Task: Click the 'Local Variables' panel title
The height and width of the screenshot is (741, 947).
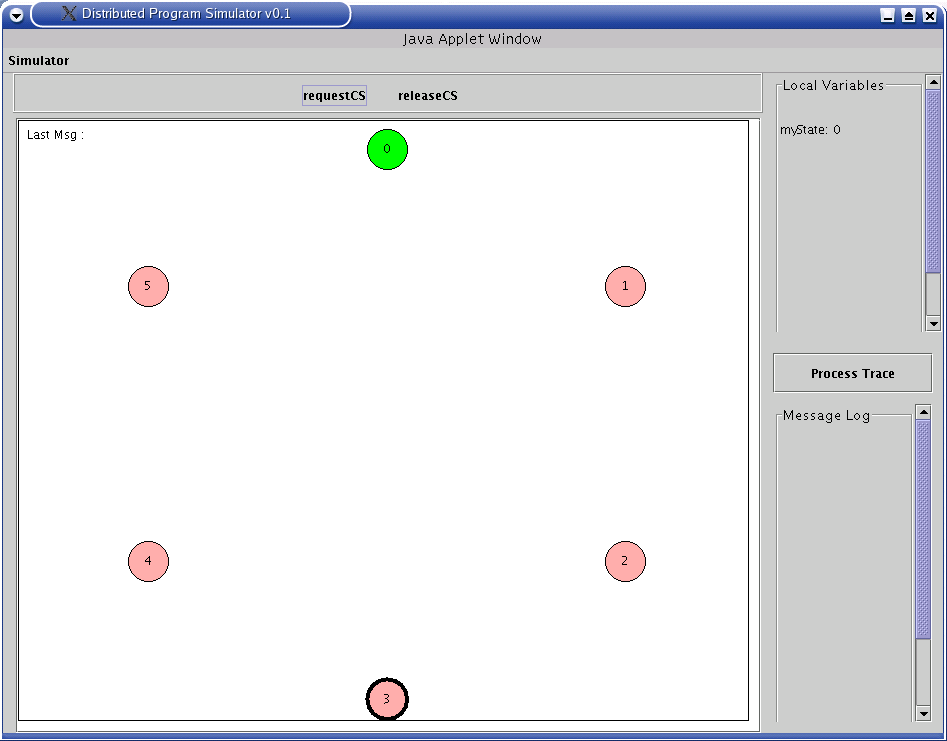Action: point(833,85)
